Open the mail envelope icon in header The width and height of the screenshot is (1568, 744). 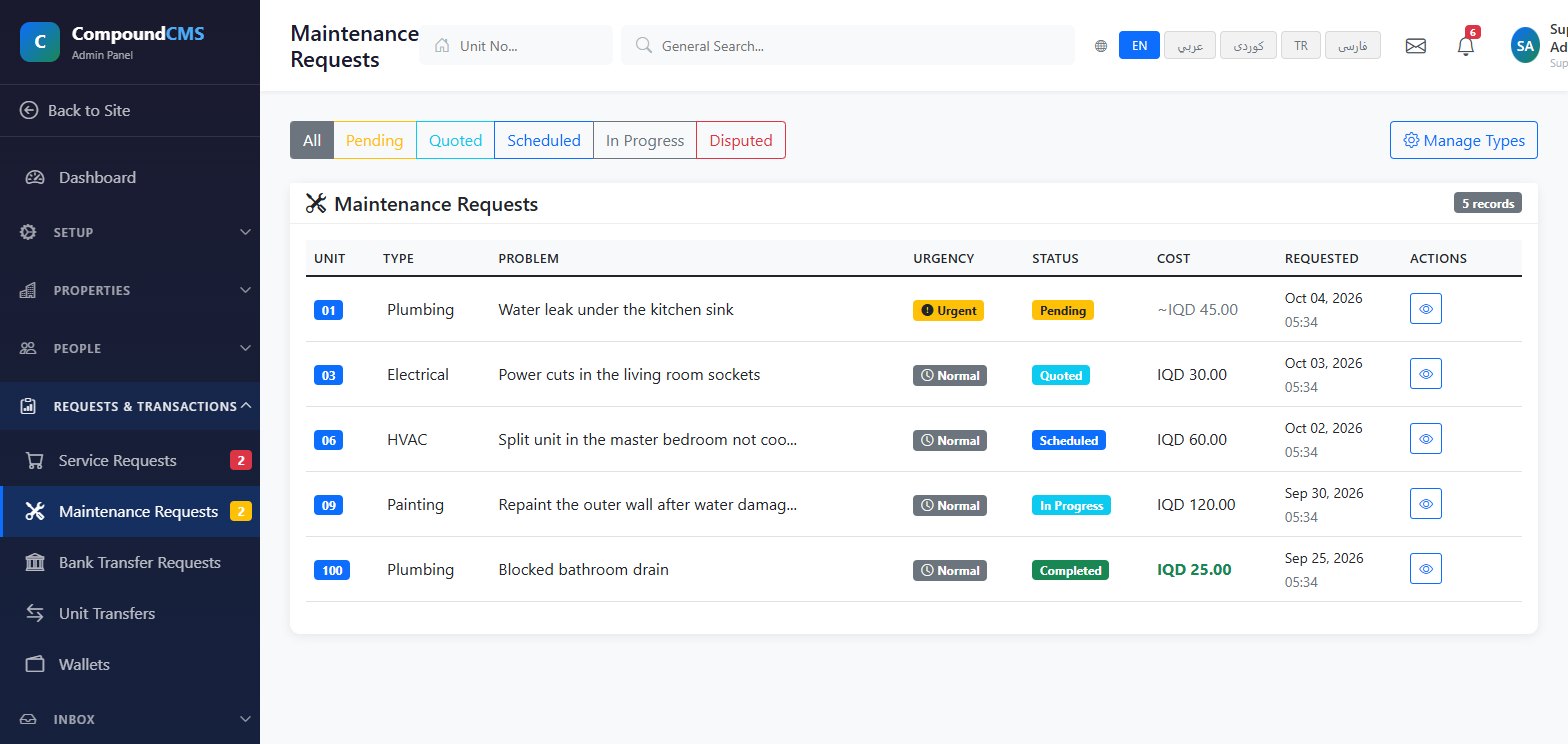click(x=1415, y=46)
